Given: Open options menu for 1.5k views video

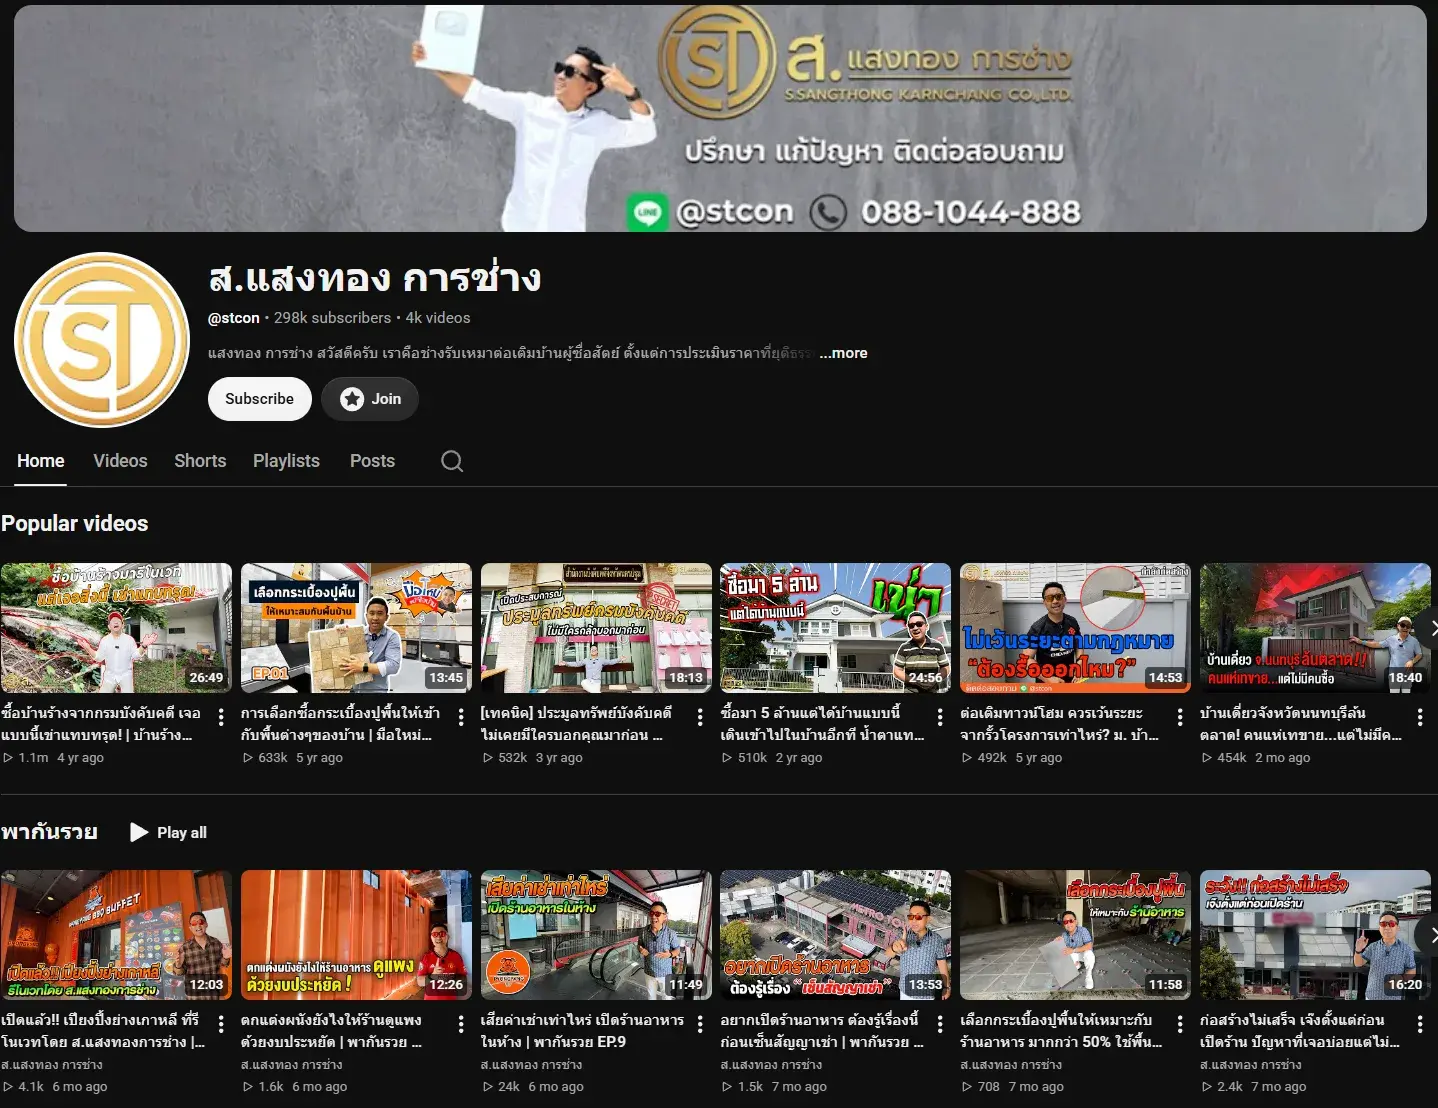Looking at the screenshot, I should (x=940, y=1024).
